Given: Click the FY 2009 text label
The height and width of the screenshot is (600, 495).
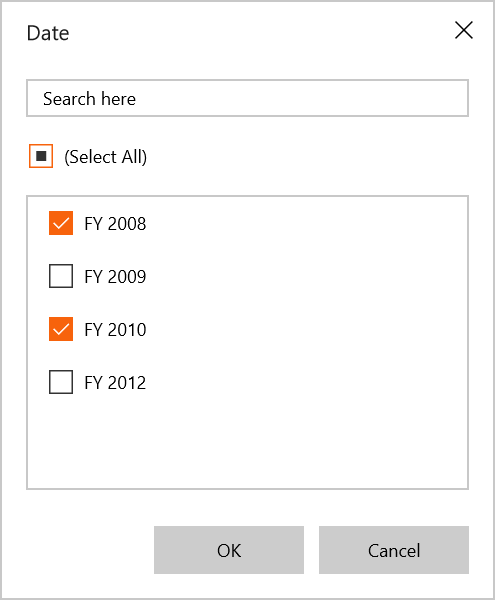Looking at the screenshot, I should click(115, 277).
